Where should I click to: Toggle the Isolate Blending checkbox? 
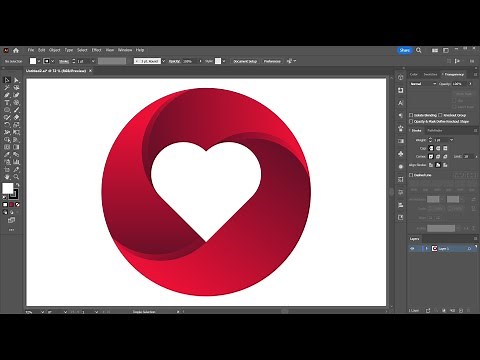pos(411,115)
